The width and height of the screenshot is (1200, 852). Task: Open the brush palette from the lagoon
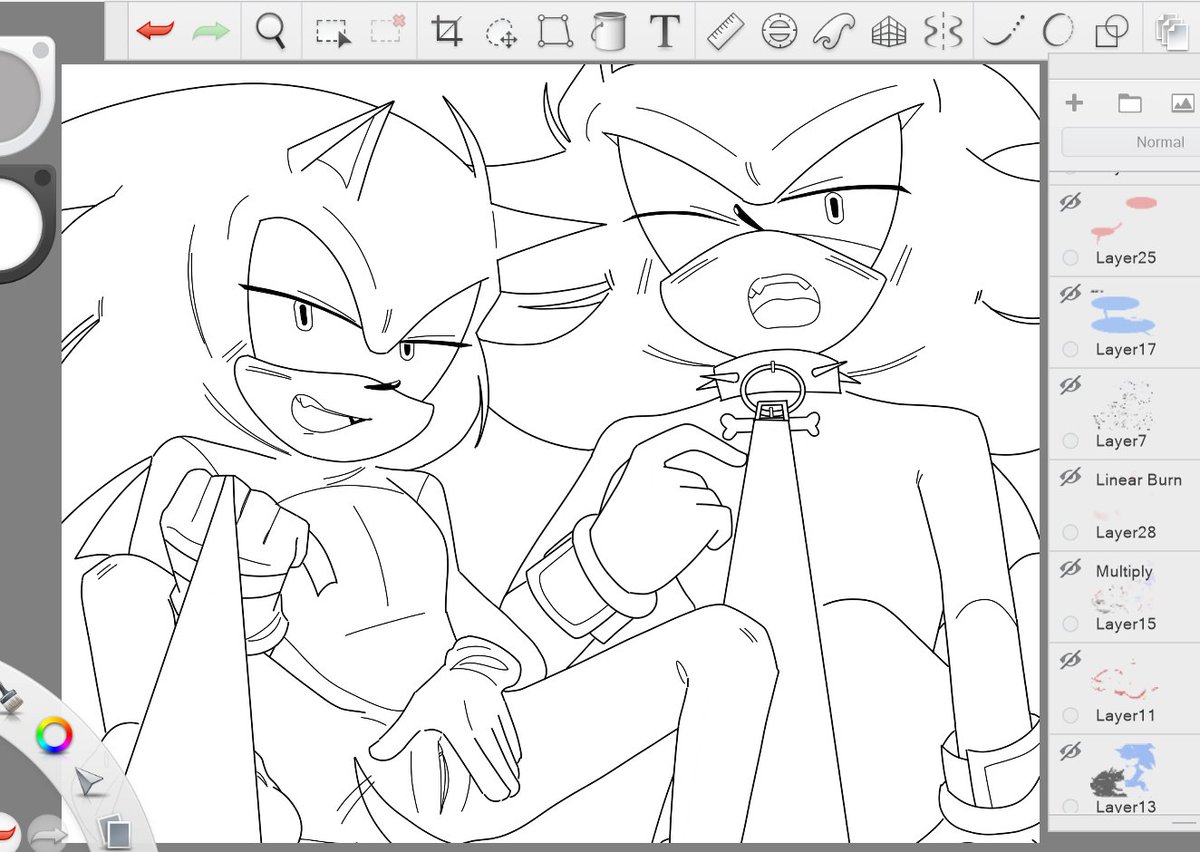(10, 696)
